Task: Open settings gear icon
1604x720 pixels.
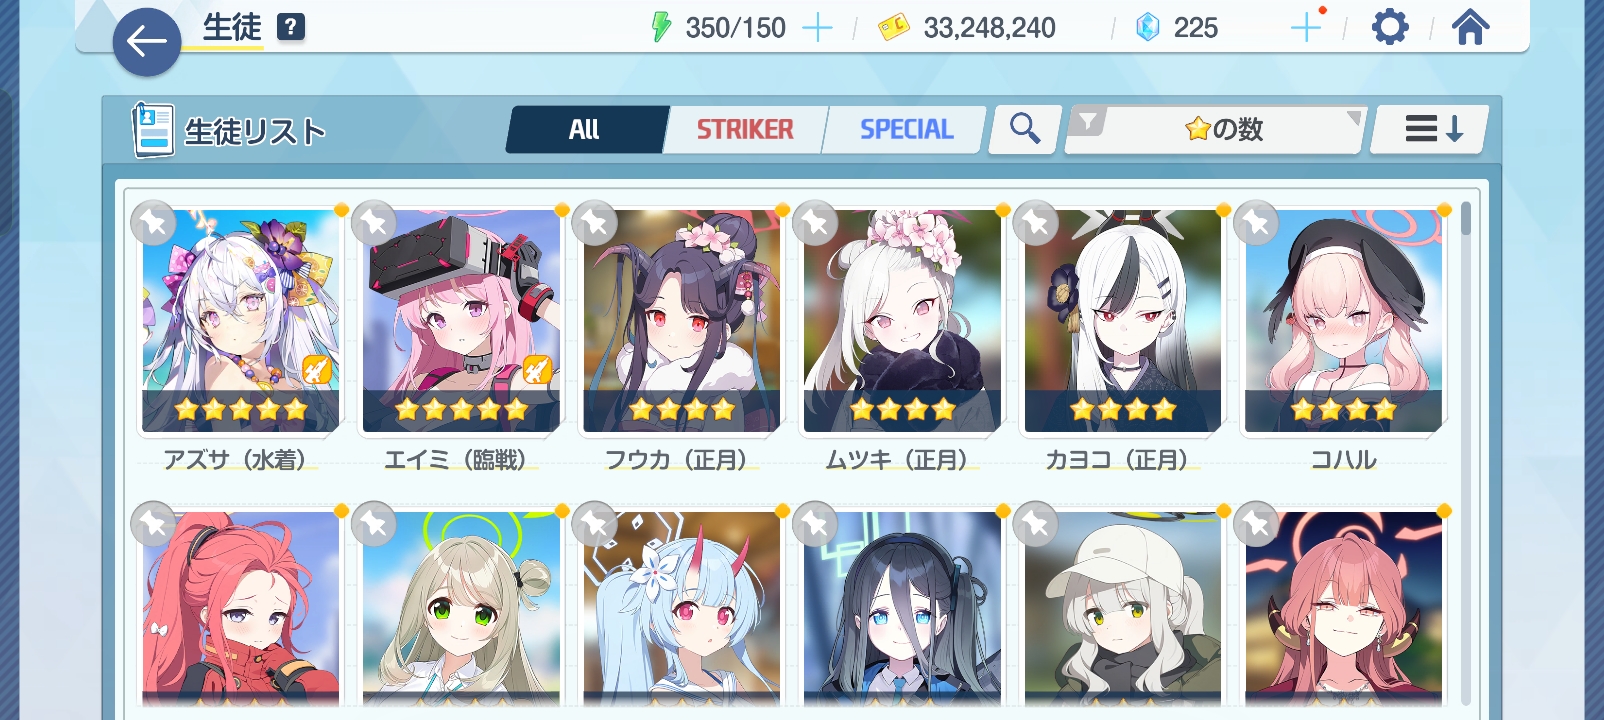Action: (x=1390, y=27)
